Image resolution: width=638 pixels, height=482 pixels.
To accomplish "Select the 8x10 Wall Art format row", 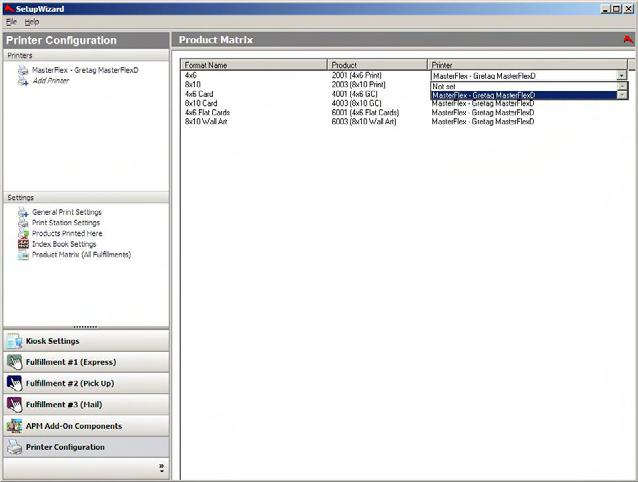I will pos(206,122).
